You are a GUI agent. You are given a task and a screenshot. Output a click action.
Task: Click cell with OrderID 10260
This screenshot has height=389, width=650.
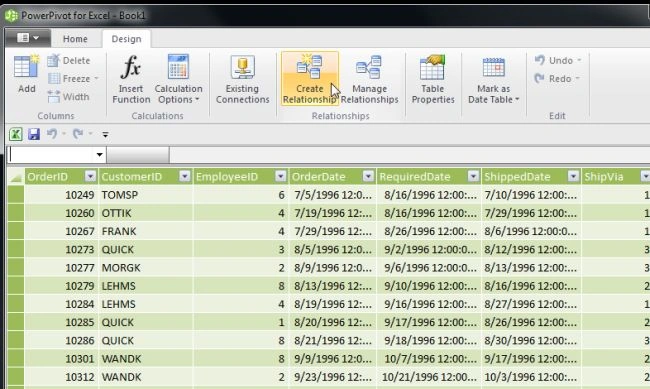pyautogui.click(x=61, y=213)
